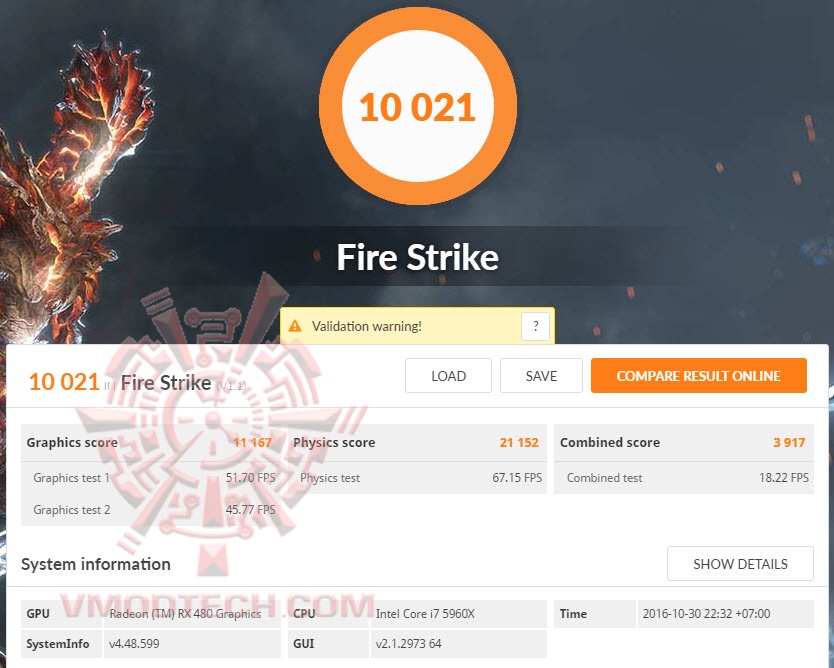This screenshot has height=668, width=834.
Task: Click the LOAD button
Action: pyautogui.click(x=448, y=375)
